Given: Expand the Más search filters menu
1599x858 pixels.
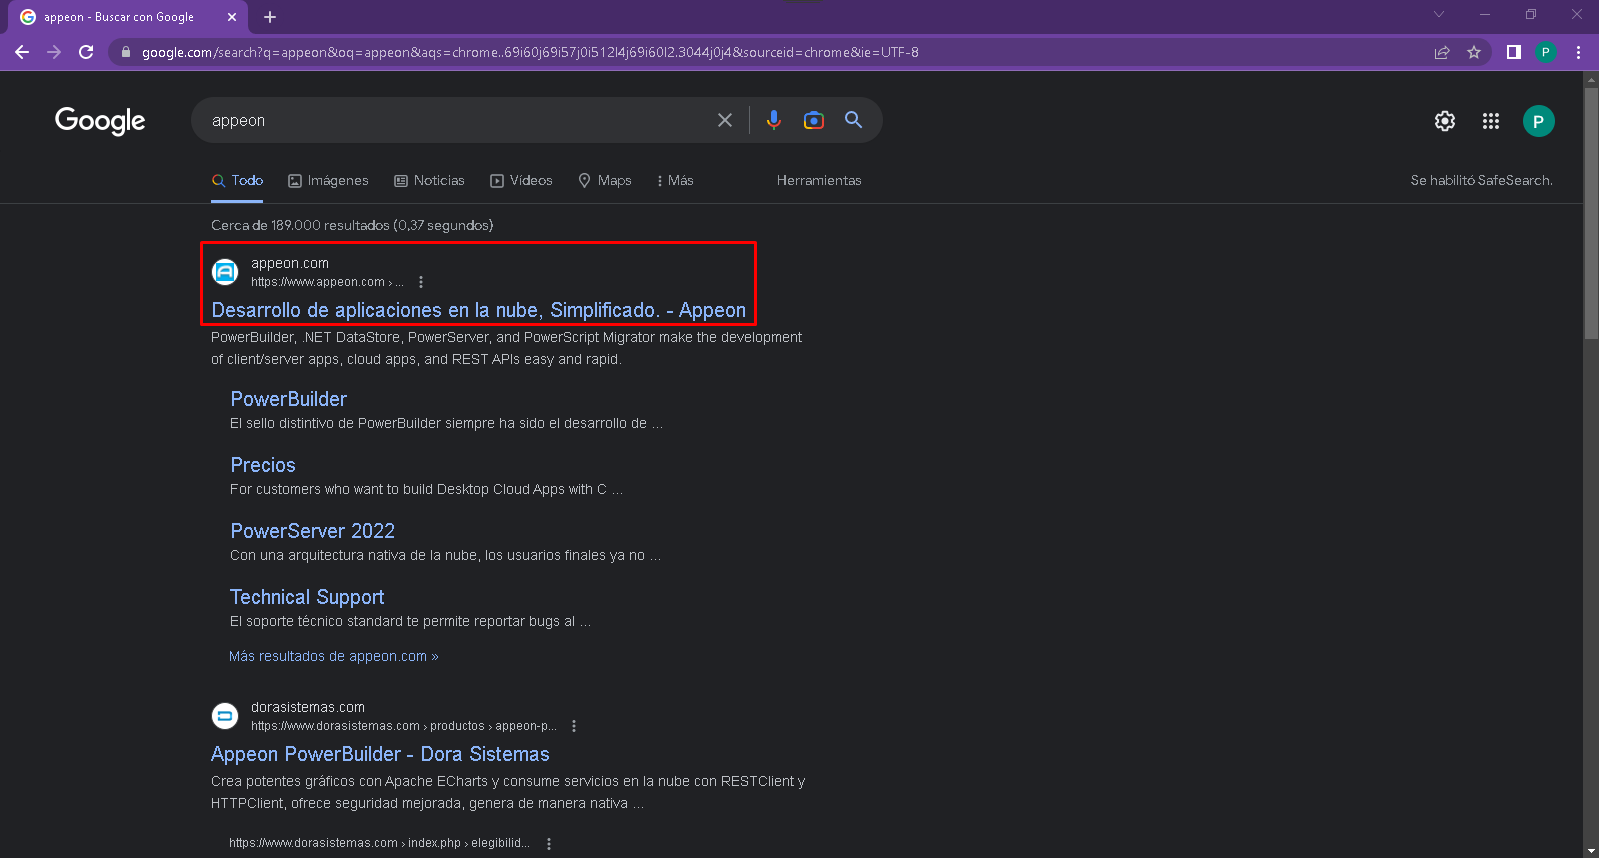Looking at the screenshot, I should click(x=675, y=181).
